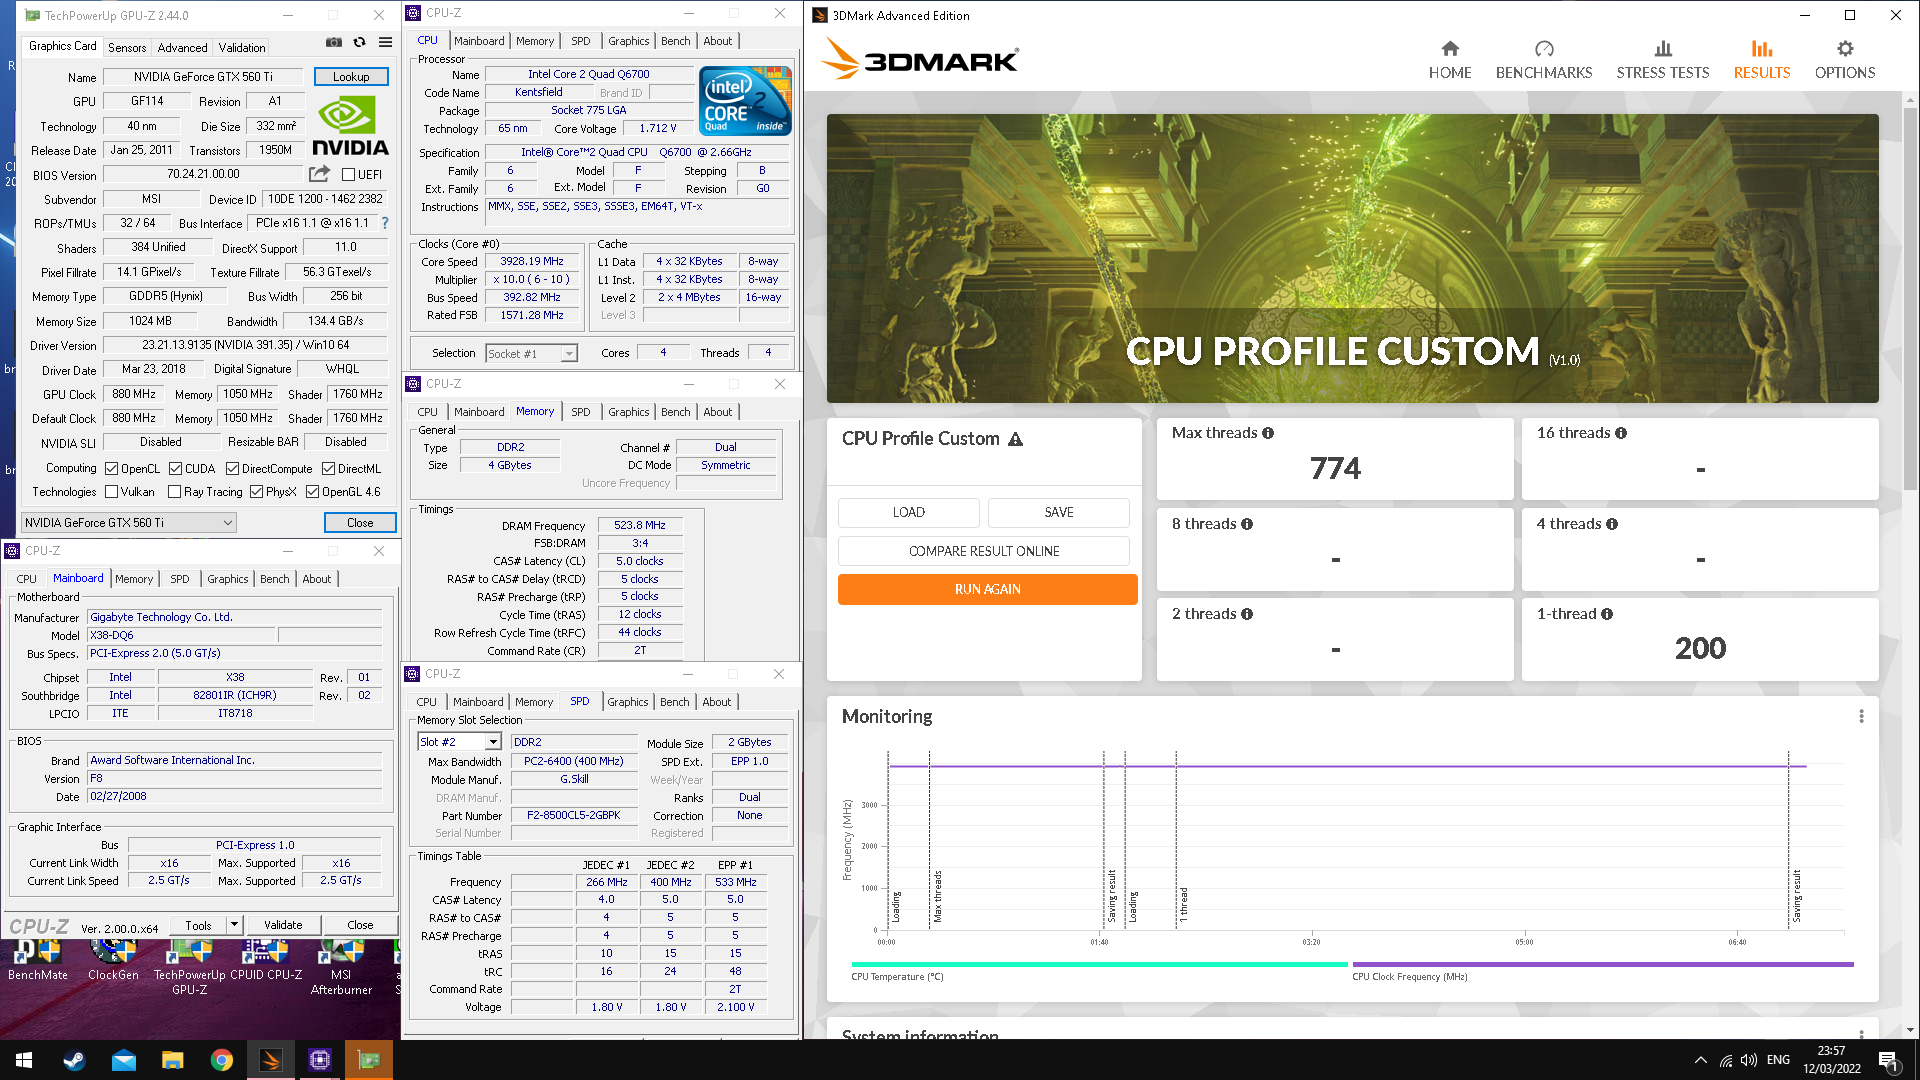Open GPU-Z hamburger menu

[385, 42]
